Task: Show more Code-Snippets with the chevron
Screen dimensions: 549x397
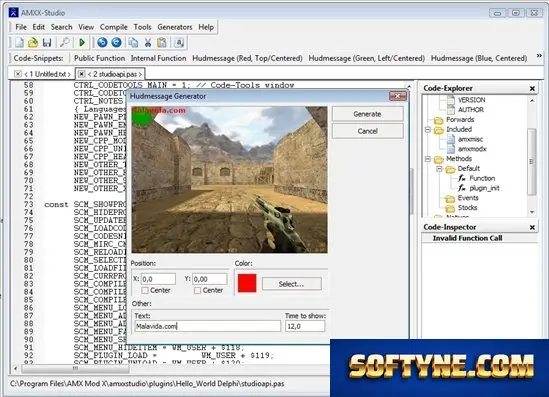Action: [539, 56]
